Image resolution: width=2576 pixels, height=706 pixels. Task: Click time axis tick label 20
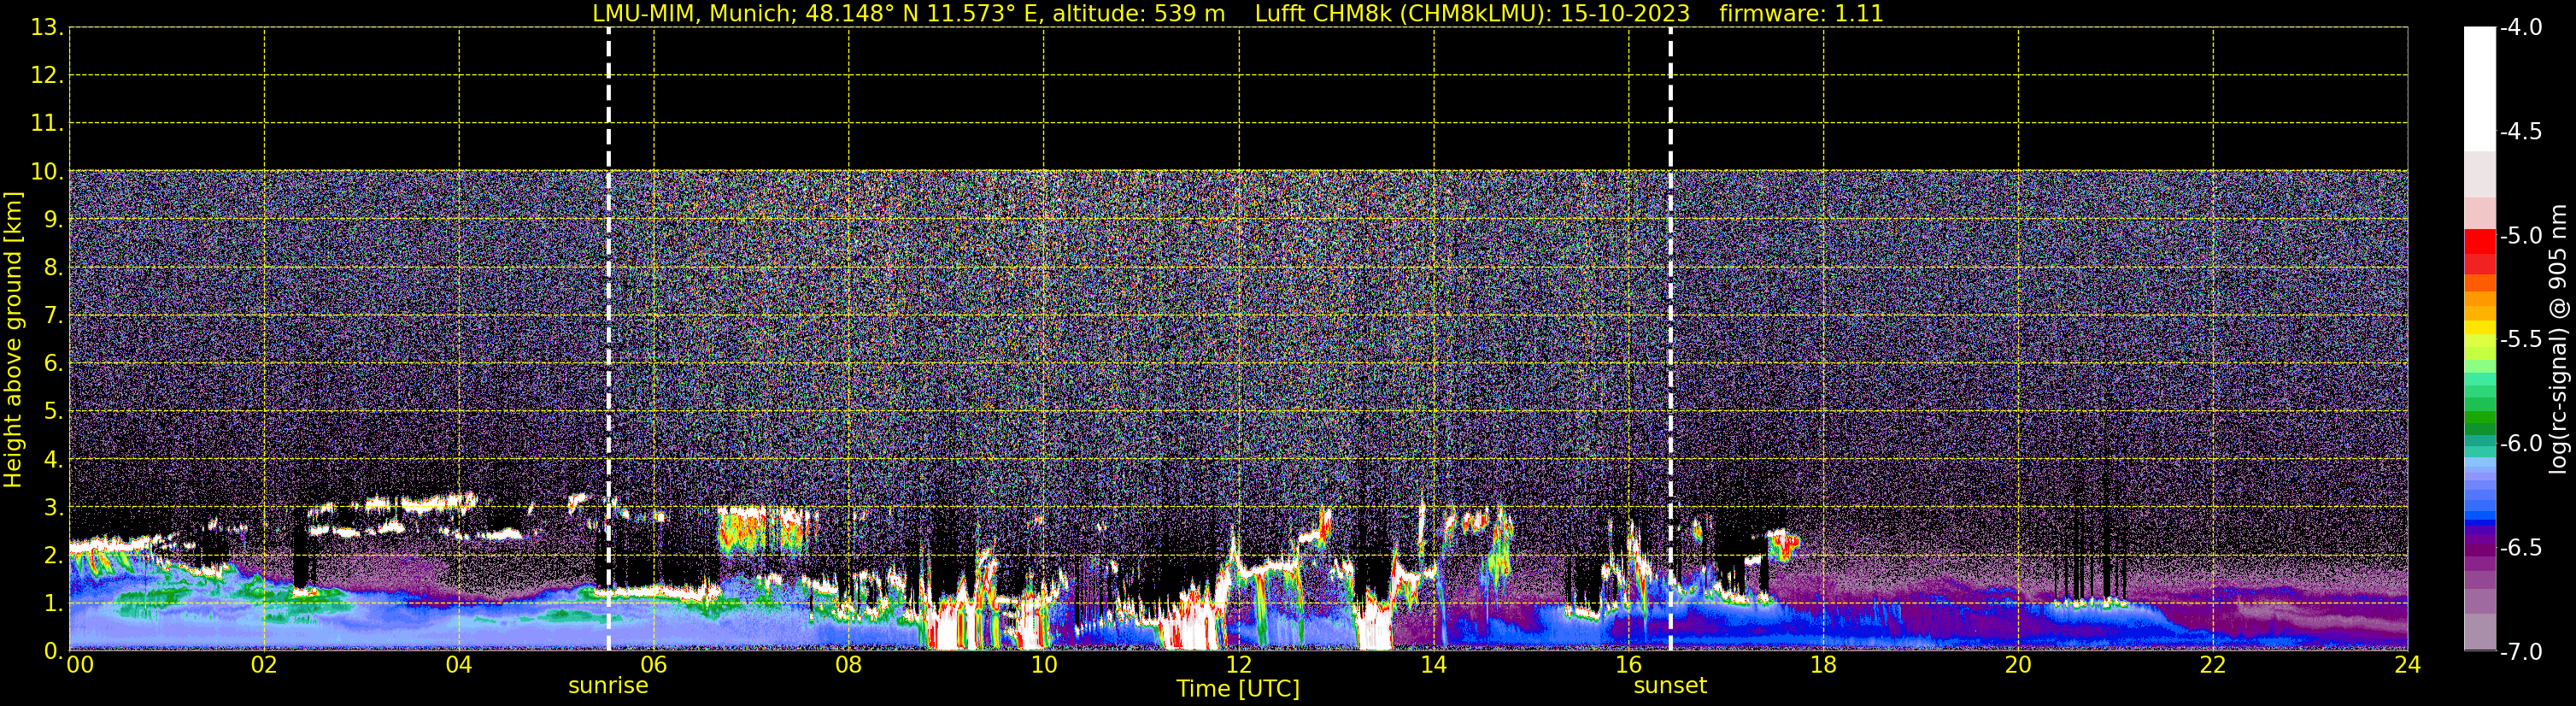pyautogui.click(x=2019, y=665)
